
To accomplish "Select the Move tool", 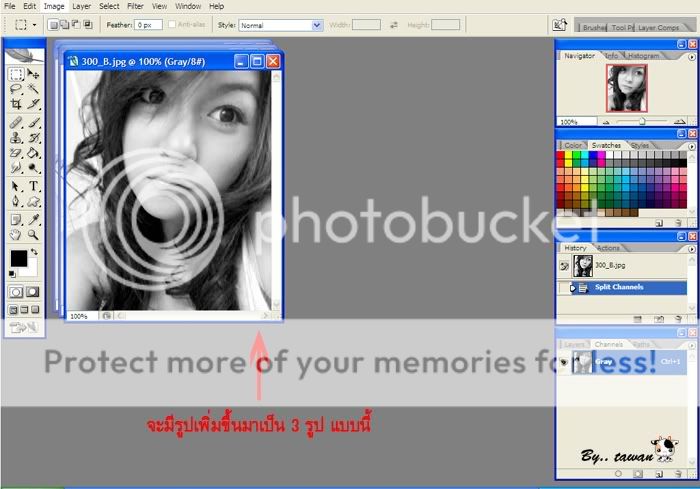I will pos(34,74).
